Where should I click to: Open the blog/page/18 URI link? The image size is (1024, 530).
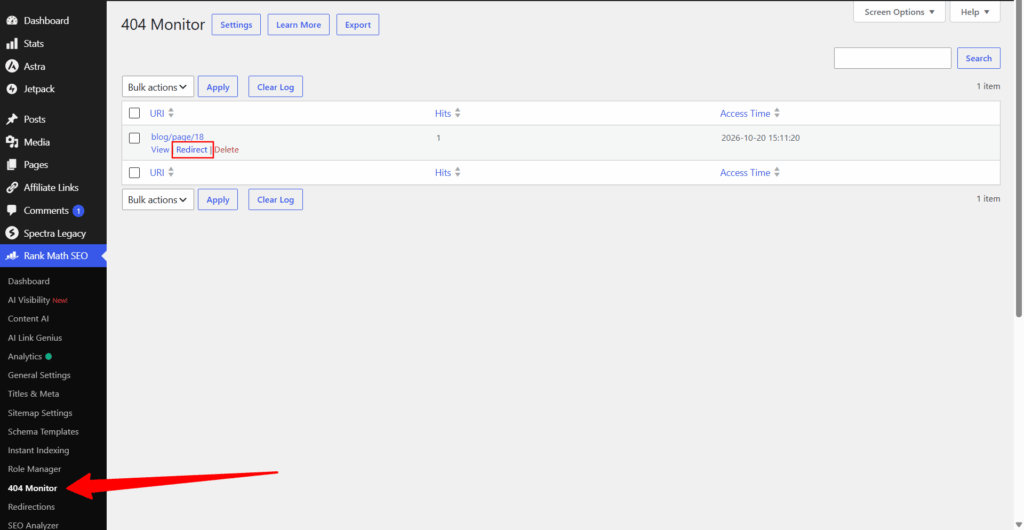tap(178, 137)
